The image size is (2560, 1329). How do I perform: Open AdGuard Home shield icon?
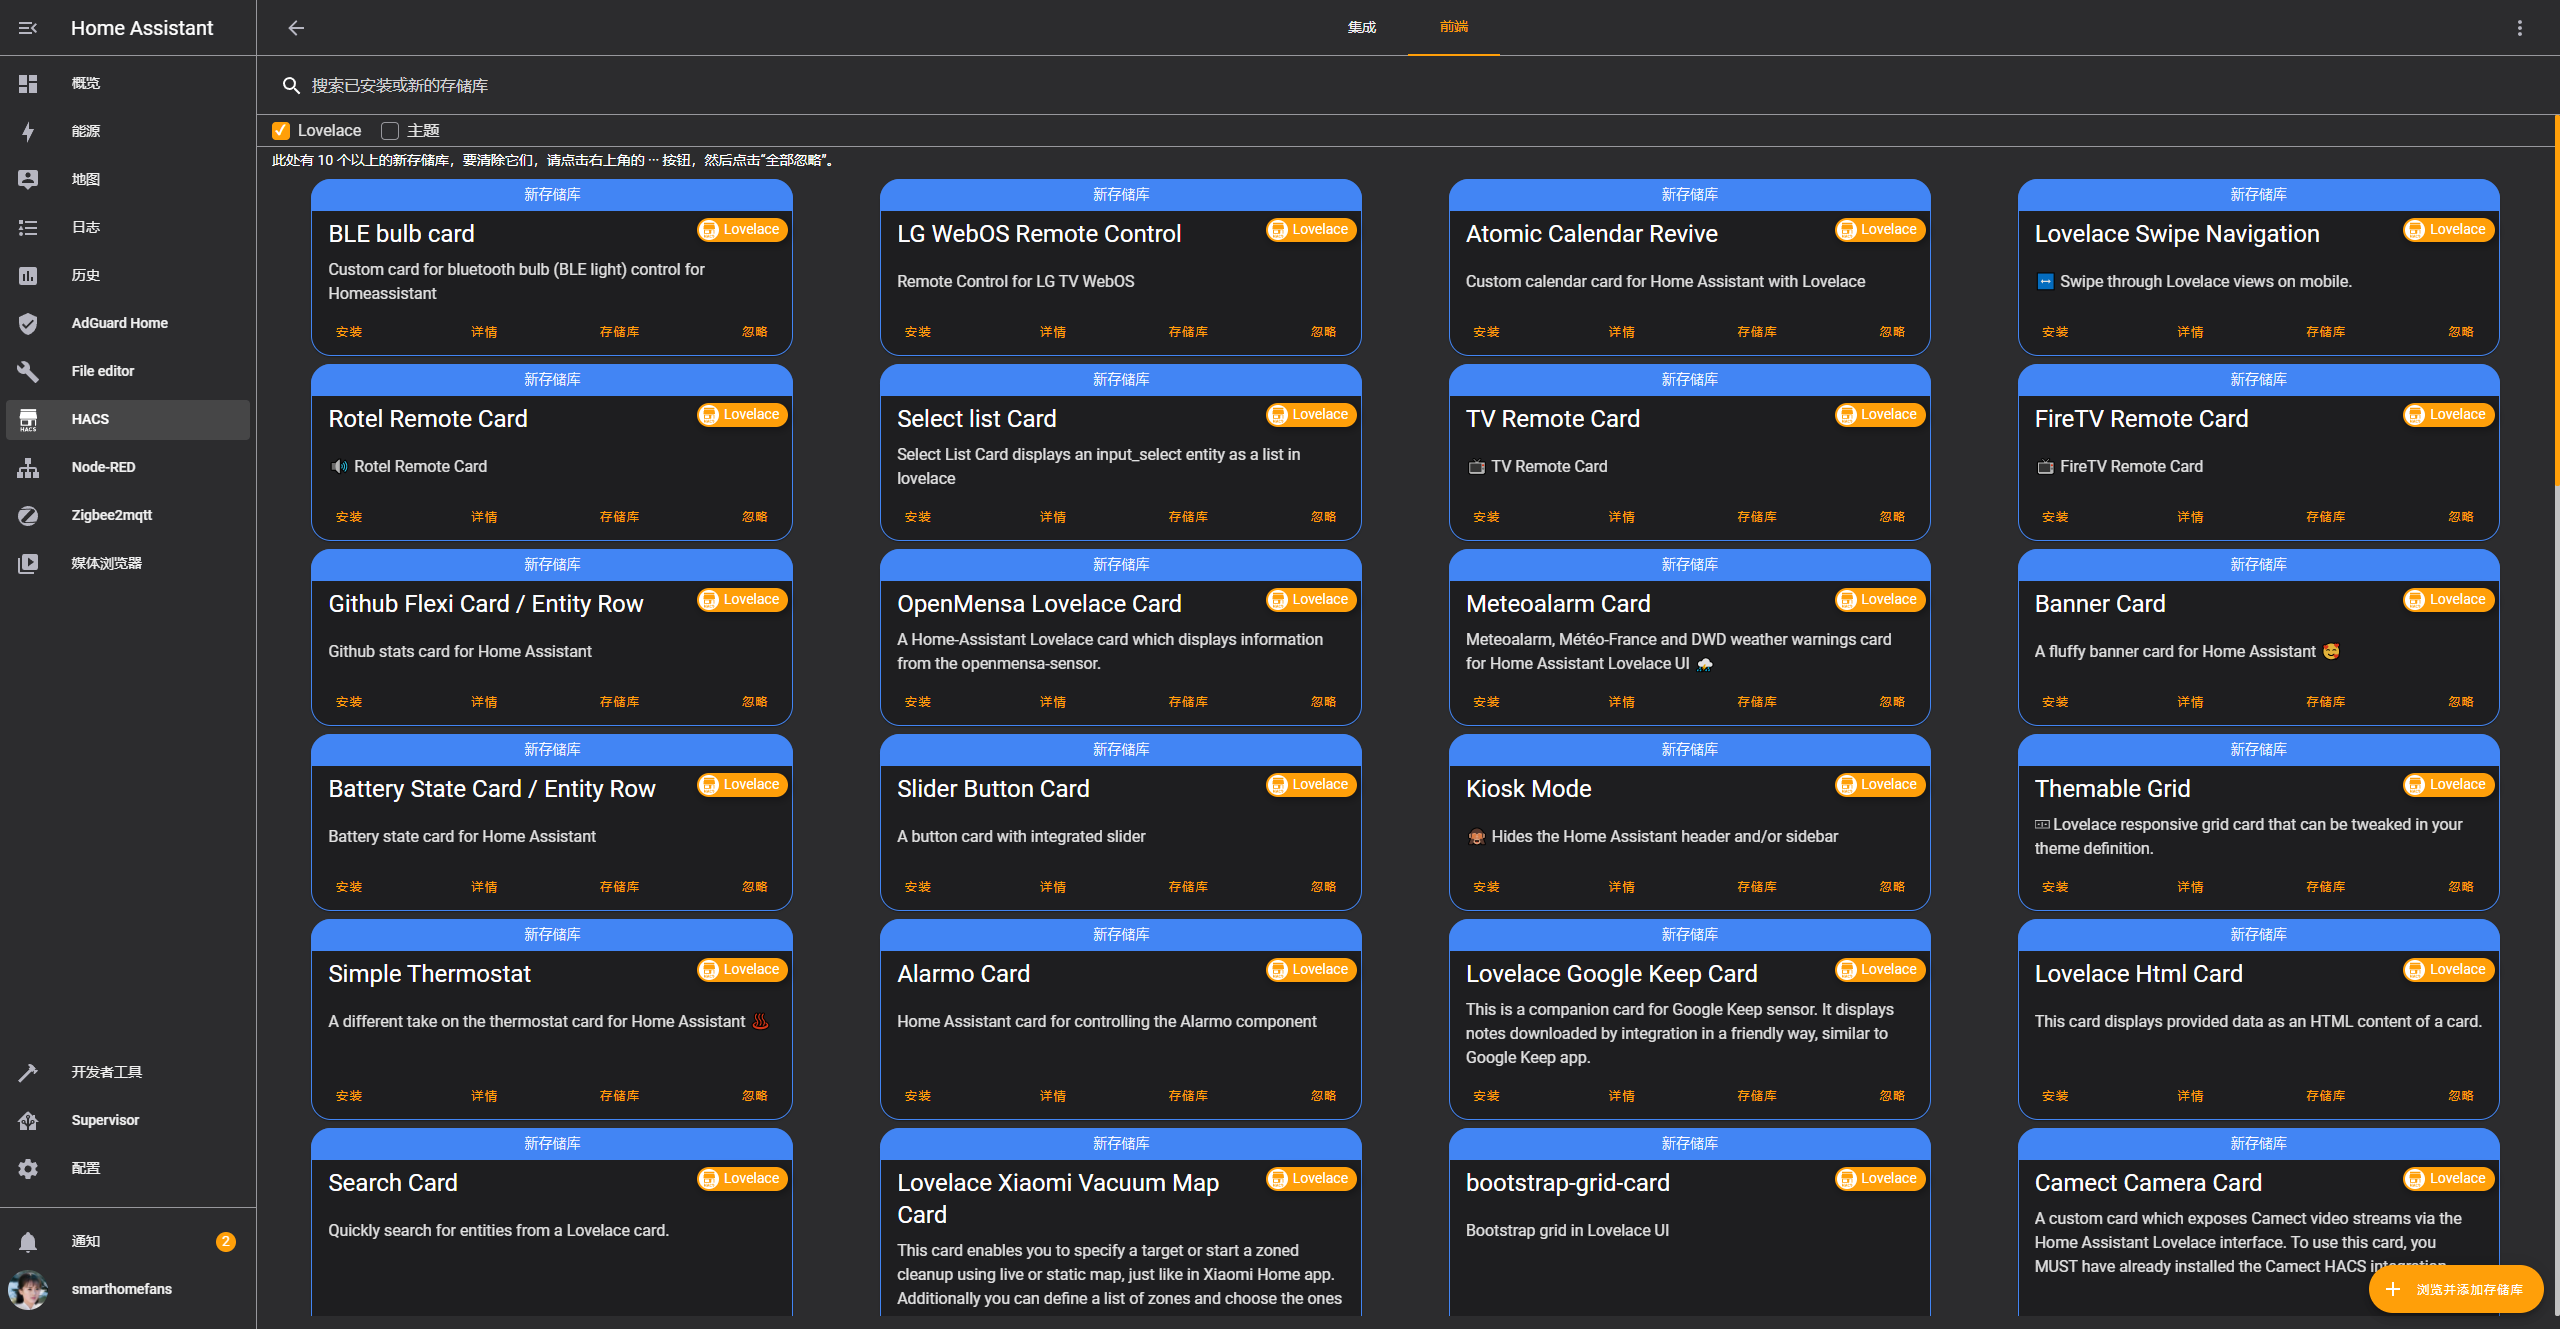(x=28, y=323)
